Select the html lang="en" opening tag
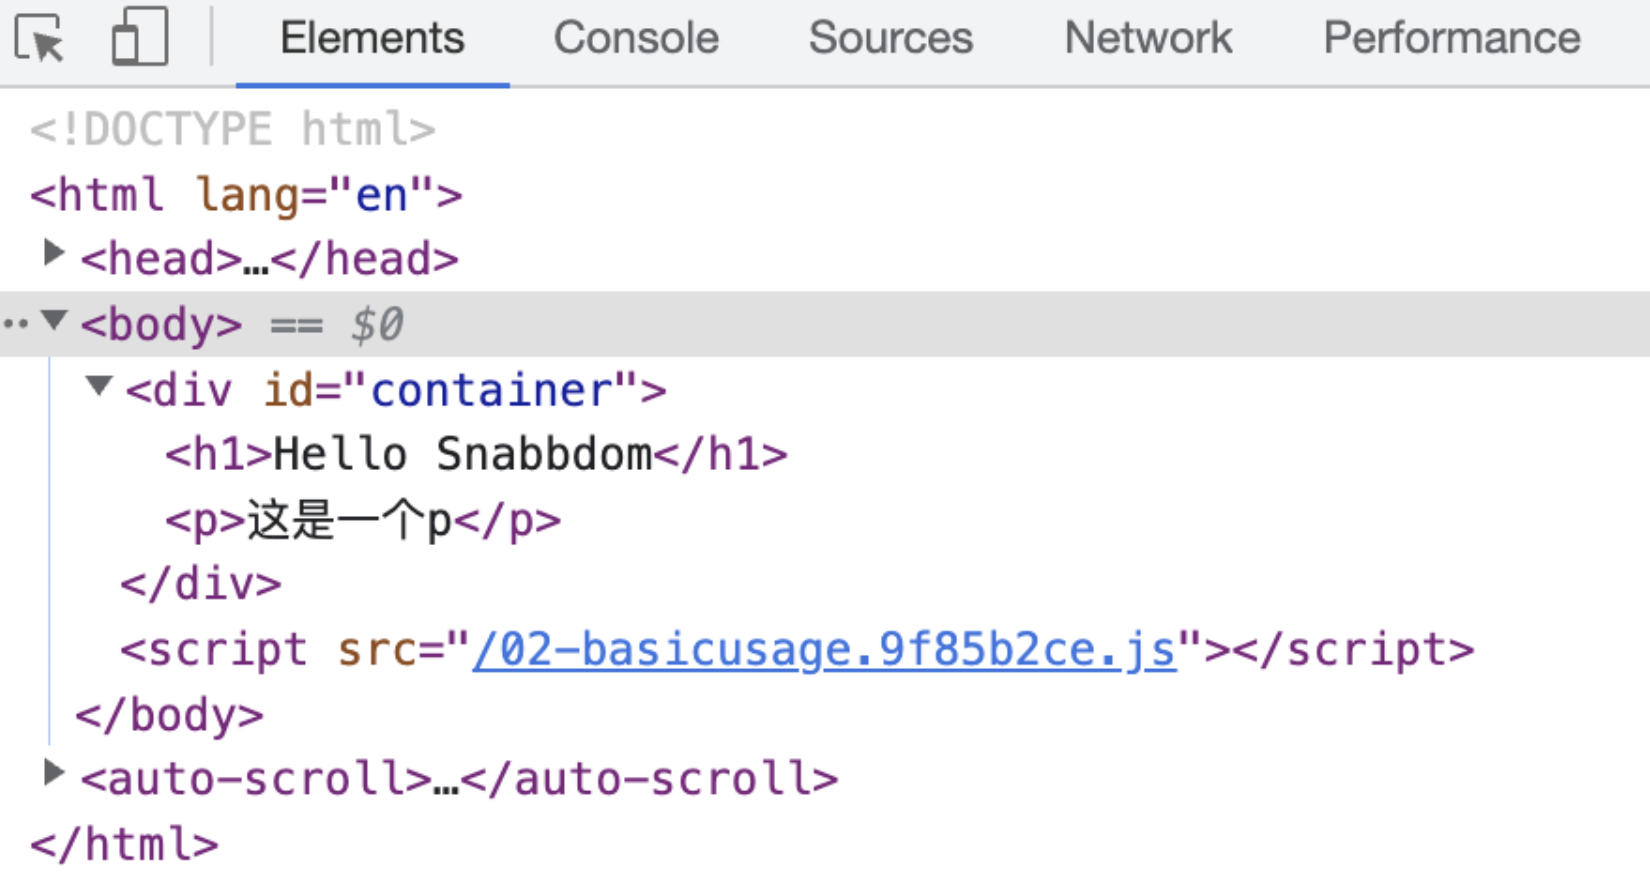The height and width of the screenshot is (894, 1650). 246,195
